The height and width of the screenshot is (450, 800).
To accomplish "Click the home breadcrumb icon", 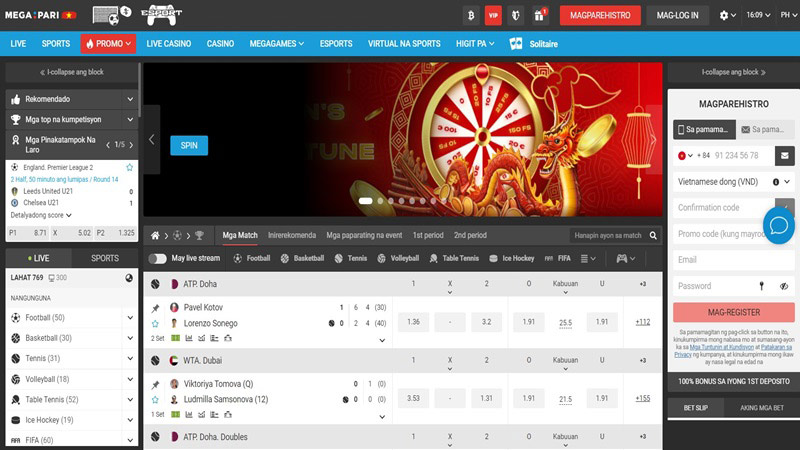I will (x=155, y=235).
